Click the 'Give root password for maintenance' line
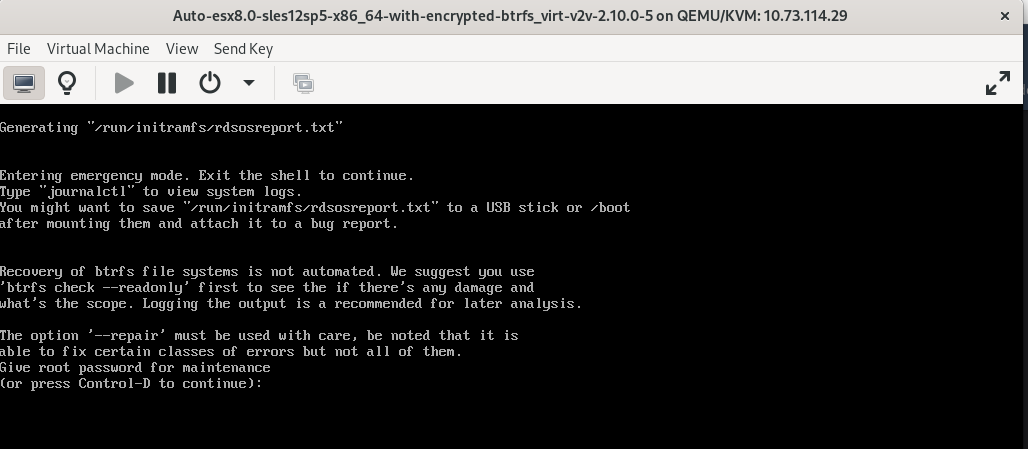Viewport: 1028px width, 449px height. pyautogui.click(x=135, y=368)
